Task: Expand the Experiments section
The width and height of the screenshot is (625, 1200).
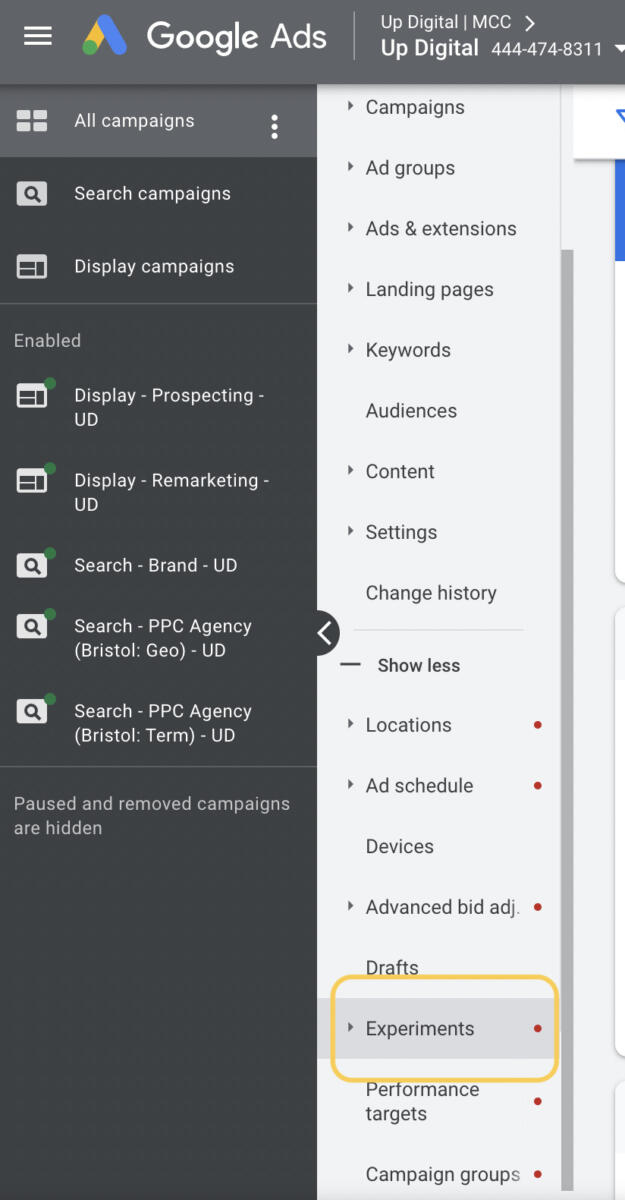Action: point(420,1028)
